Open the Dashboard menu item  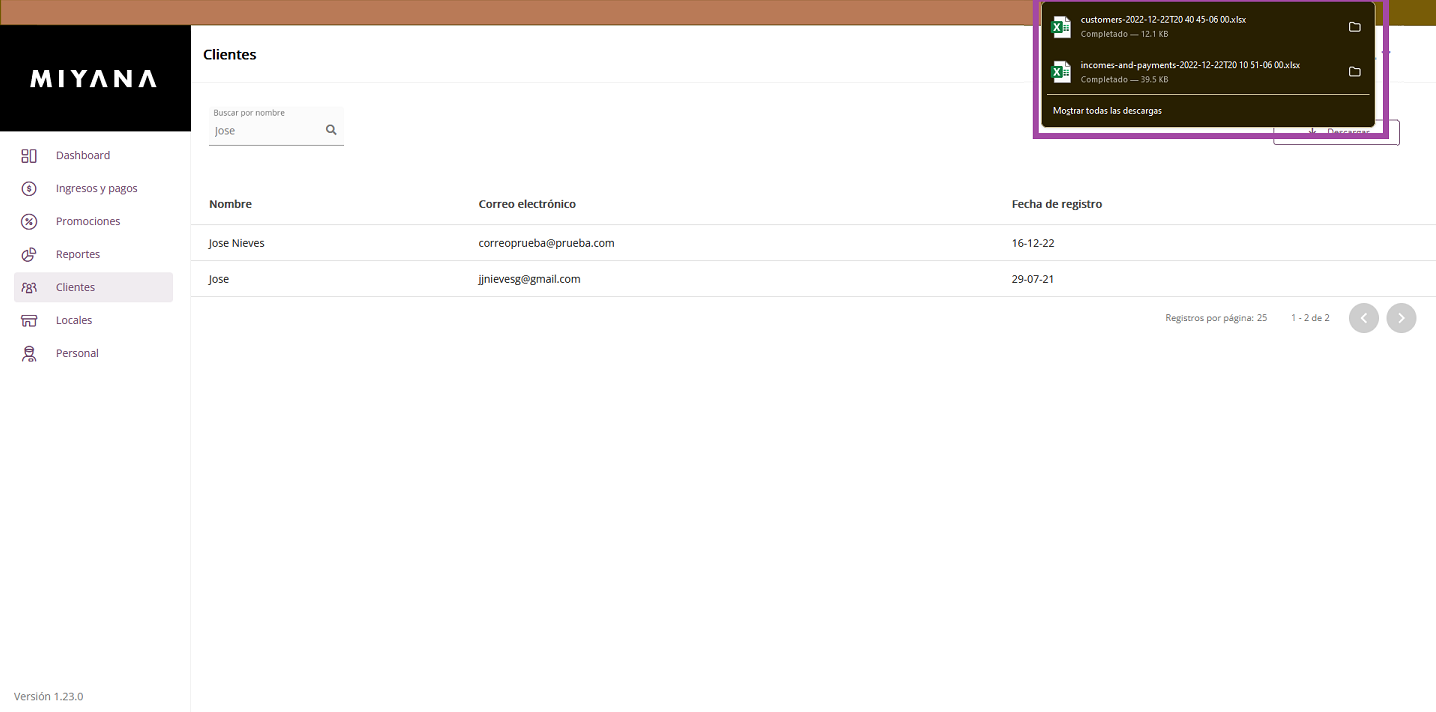point(94,155)
